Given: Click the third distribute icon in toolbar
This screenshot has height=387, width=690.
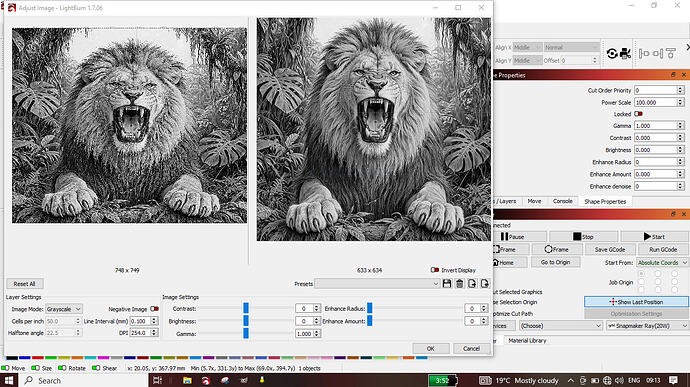Looking at the screenshot, I should tap(671, 54).
